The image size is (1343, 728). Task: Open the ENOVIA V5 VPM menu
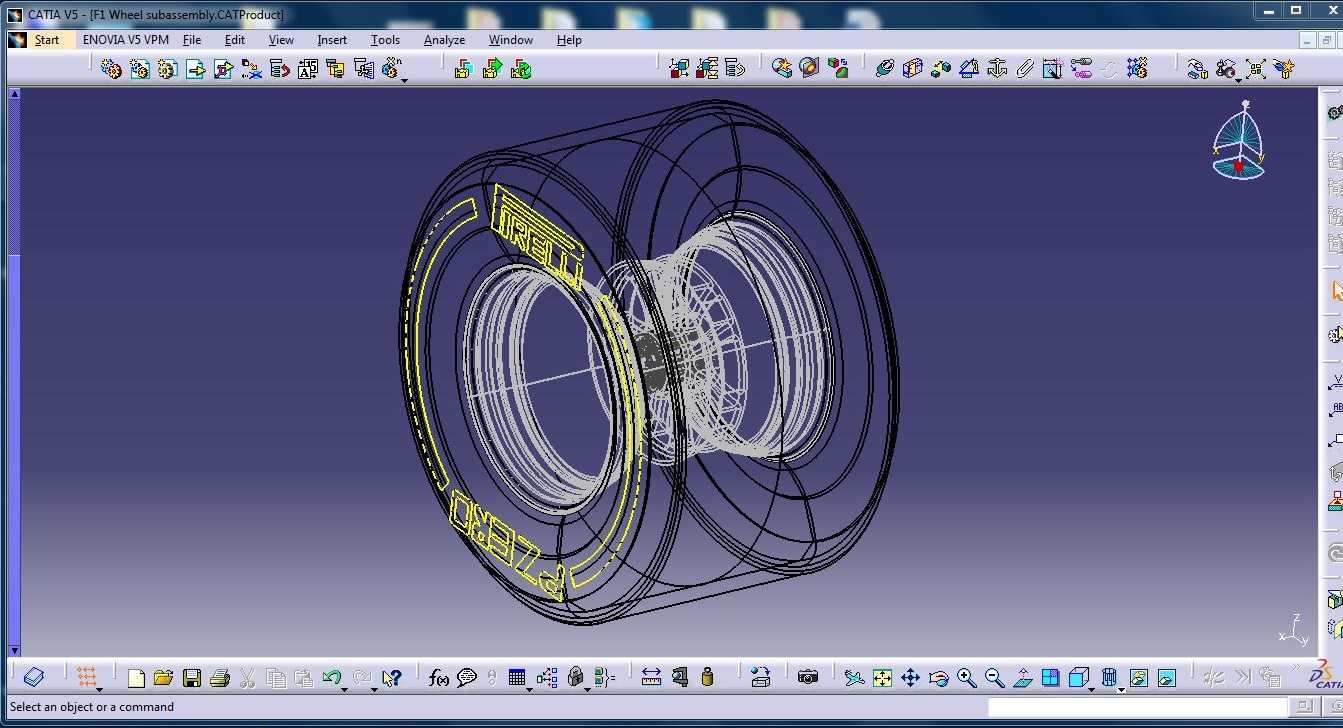click(x=126, y=40)
